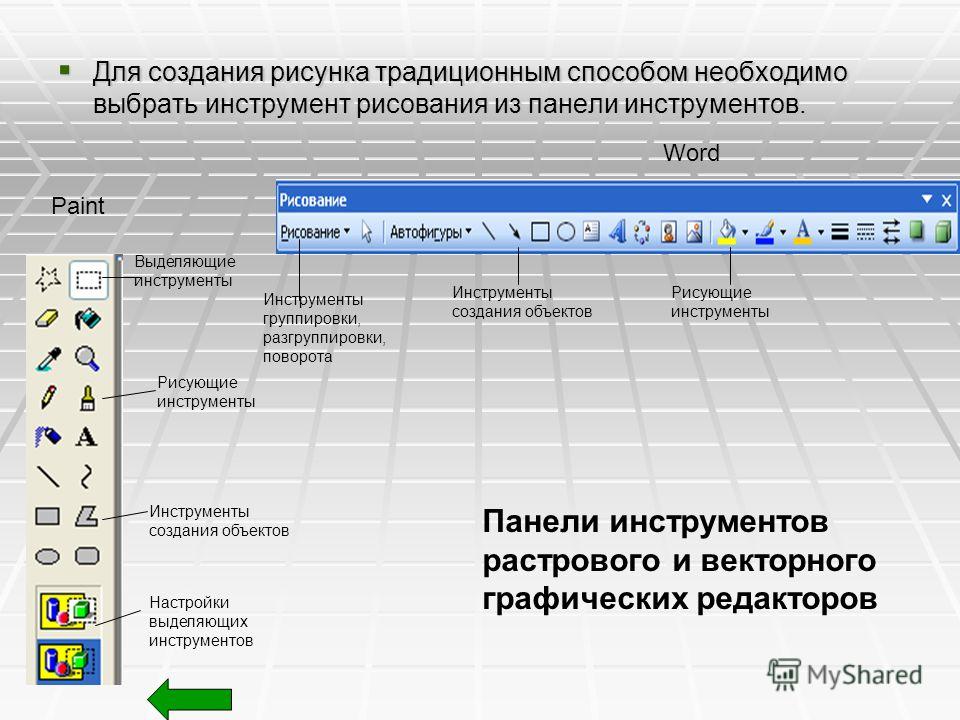Image resolution: width=960 pixels, height=720 pixels.
Task: Click the green back arrow button
Action: click(190, 699)
